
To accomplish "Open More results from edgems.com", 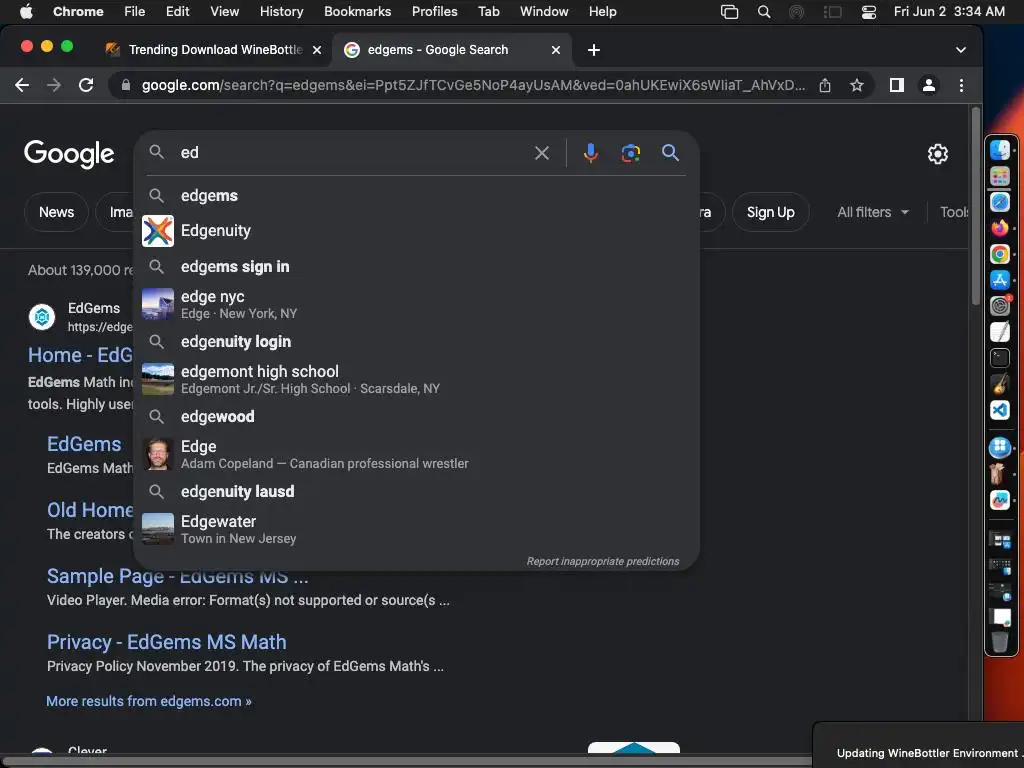I will [x=149, y=701].
